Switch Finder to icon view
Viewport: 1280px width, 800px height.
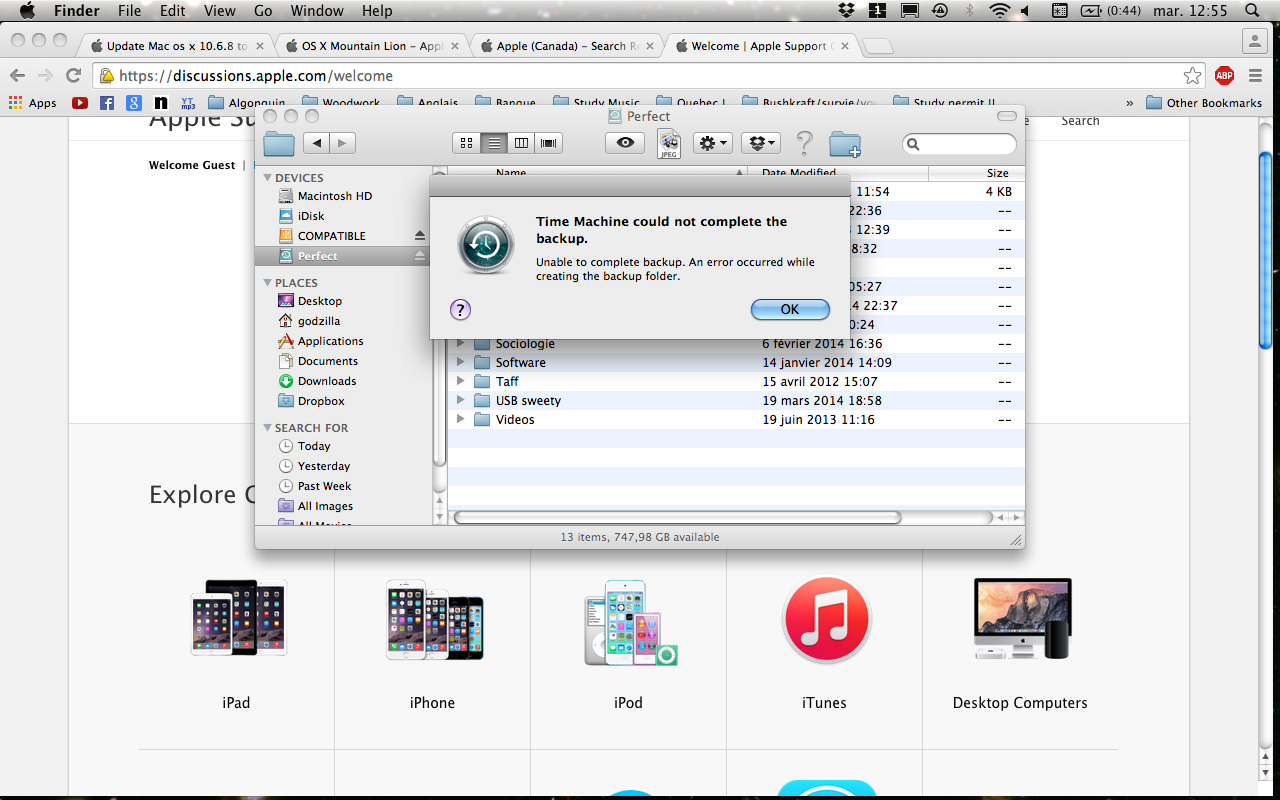pyautogui.click(x=466, y=143)
